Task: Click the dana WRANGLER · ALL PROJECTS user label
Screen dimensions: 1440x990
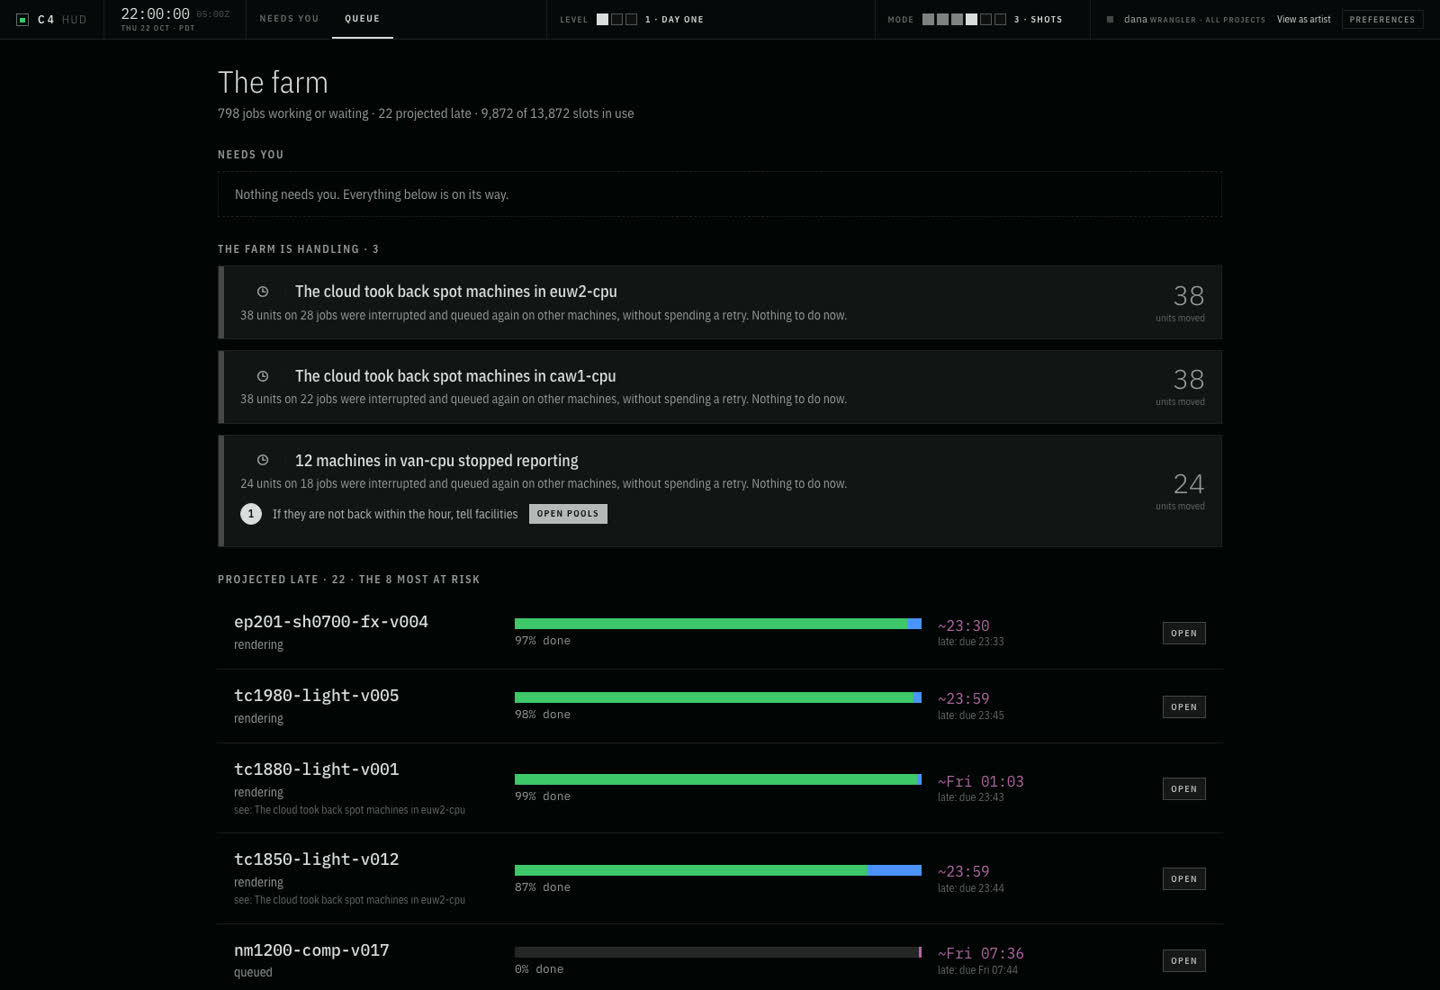Action: [x=1194, y=19]
